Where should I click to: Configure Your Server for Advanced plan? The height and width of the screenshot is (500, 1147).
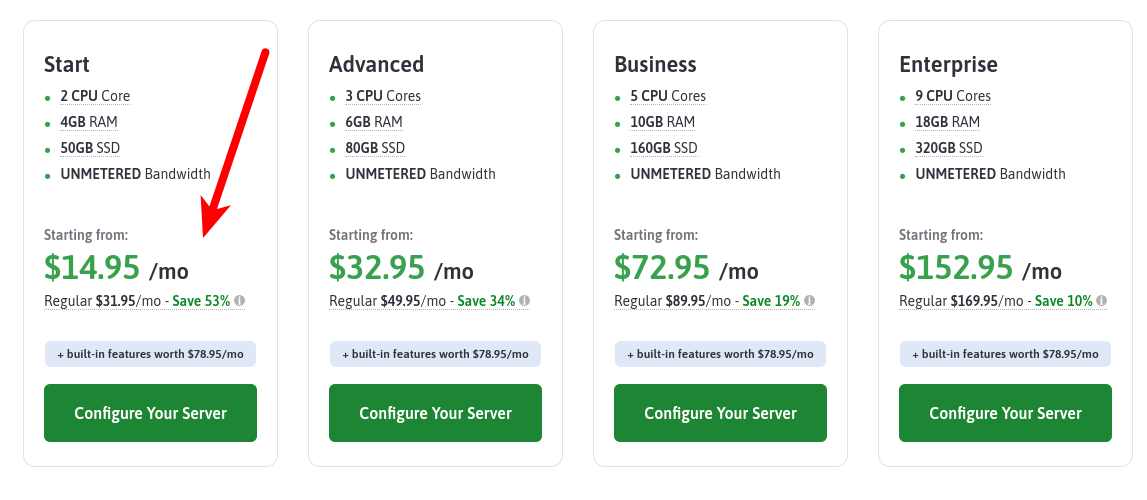[x=435, y=413]
